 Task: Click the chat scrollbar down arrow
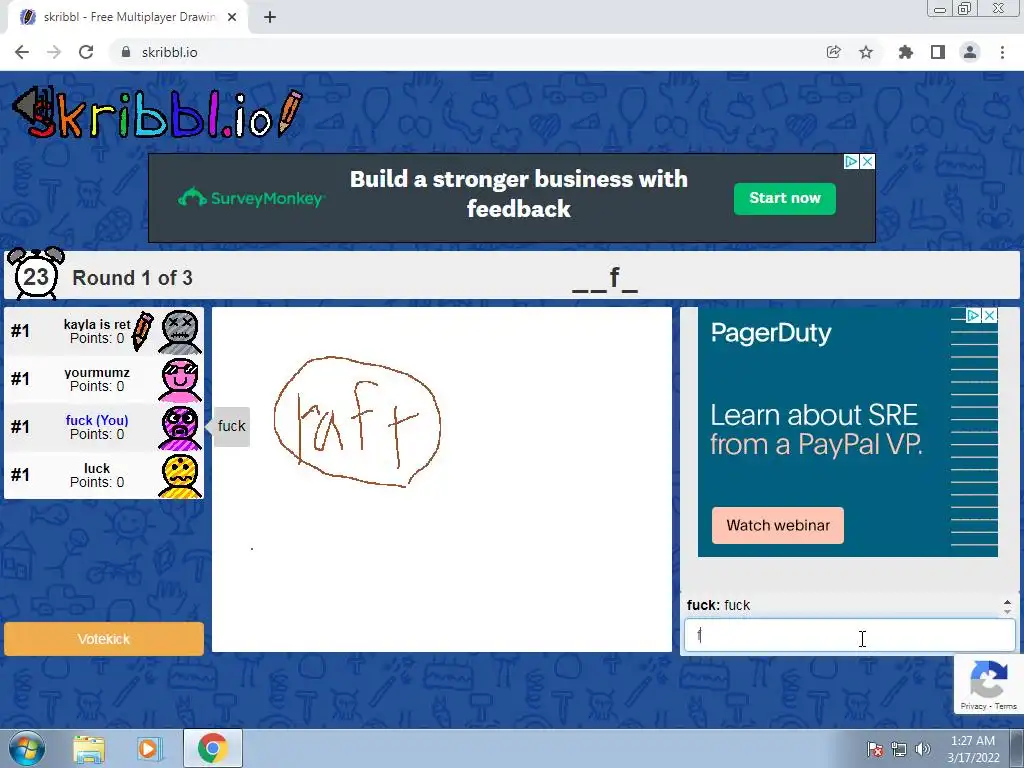(1007, 611)
